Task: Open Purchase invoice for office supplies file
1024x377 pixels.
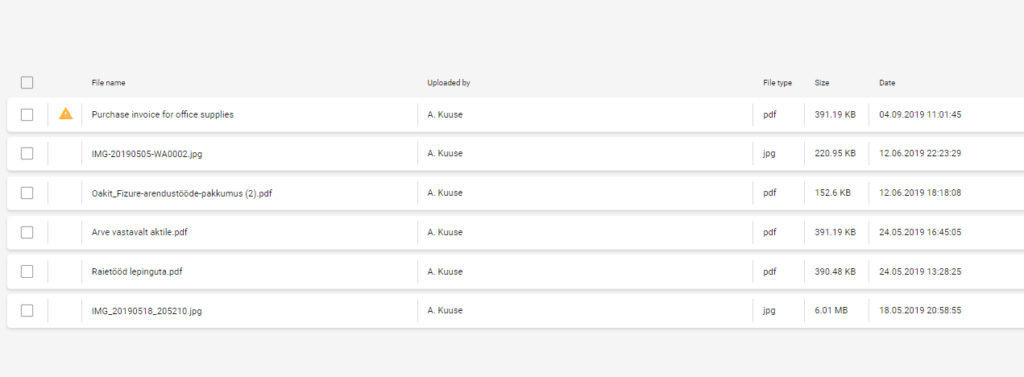Action: pyautogui.click(x=163, y=114)
